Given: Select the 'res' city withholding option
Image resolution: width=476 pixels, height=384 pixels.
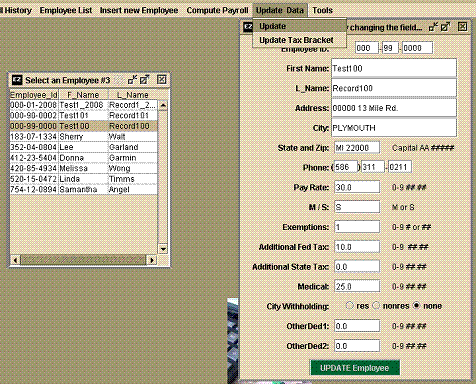Looking at the screenshot, I should click(349, 306).
